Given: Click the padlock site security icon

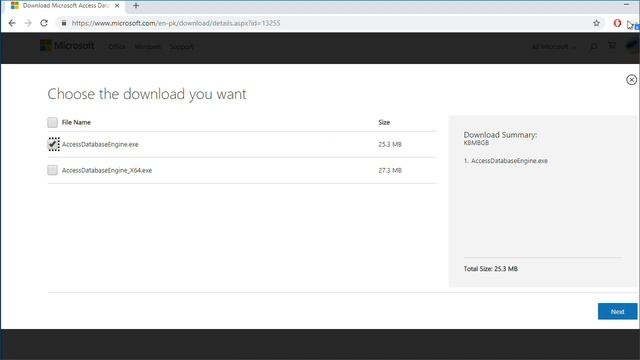Looking at the screenshot, I should click(64, 23).
